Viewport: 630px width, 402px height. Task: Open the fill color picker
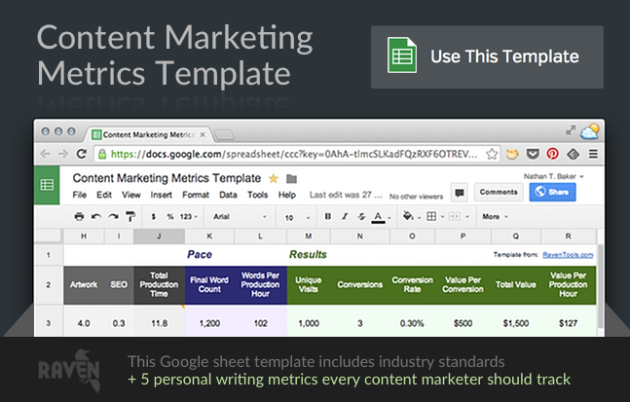411,216
